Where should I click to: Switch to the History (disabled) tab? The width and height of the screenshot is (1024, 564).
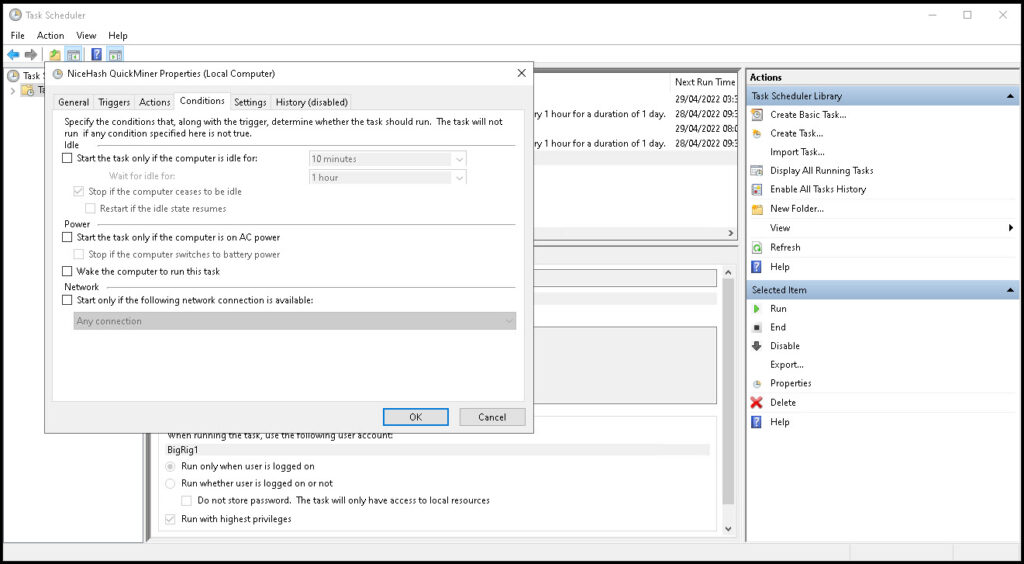tap(312, 102)
